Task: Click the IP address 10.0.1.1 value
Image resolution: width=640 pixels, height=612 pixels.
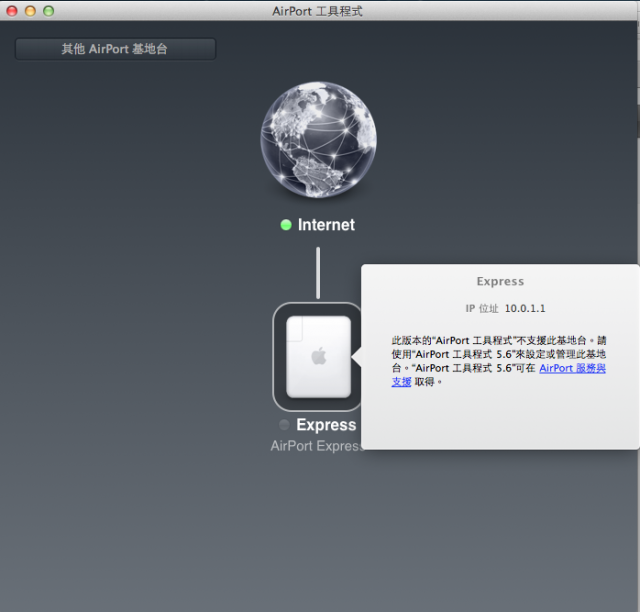Action: pyautogui.click(x=525, y=308)
